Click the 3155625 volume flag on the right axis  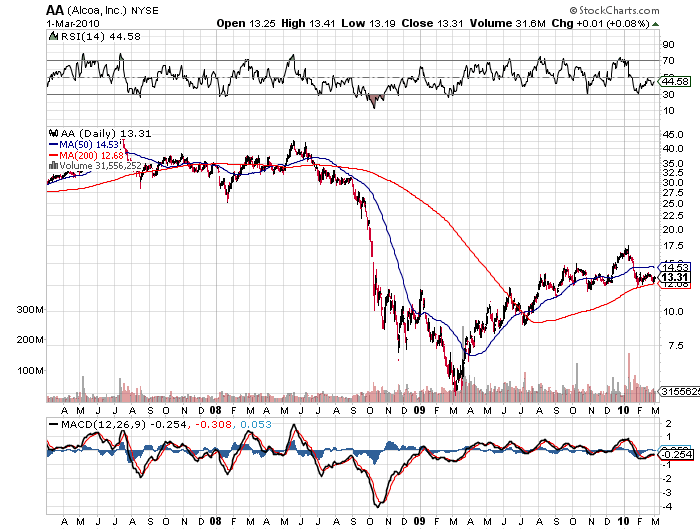click(679, 392)
